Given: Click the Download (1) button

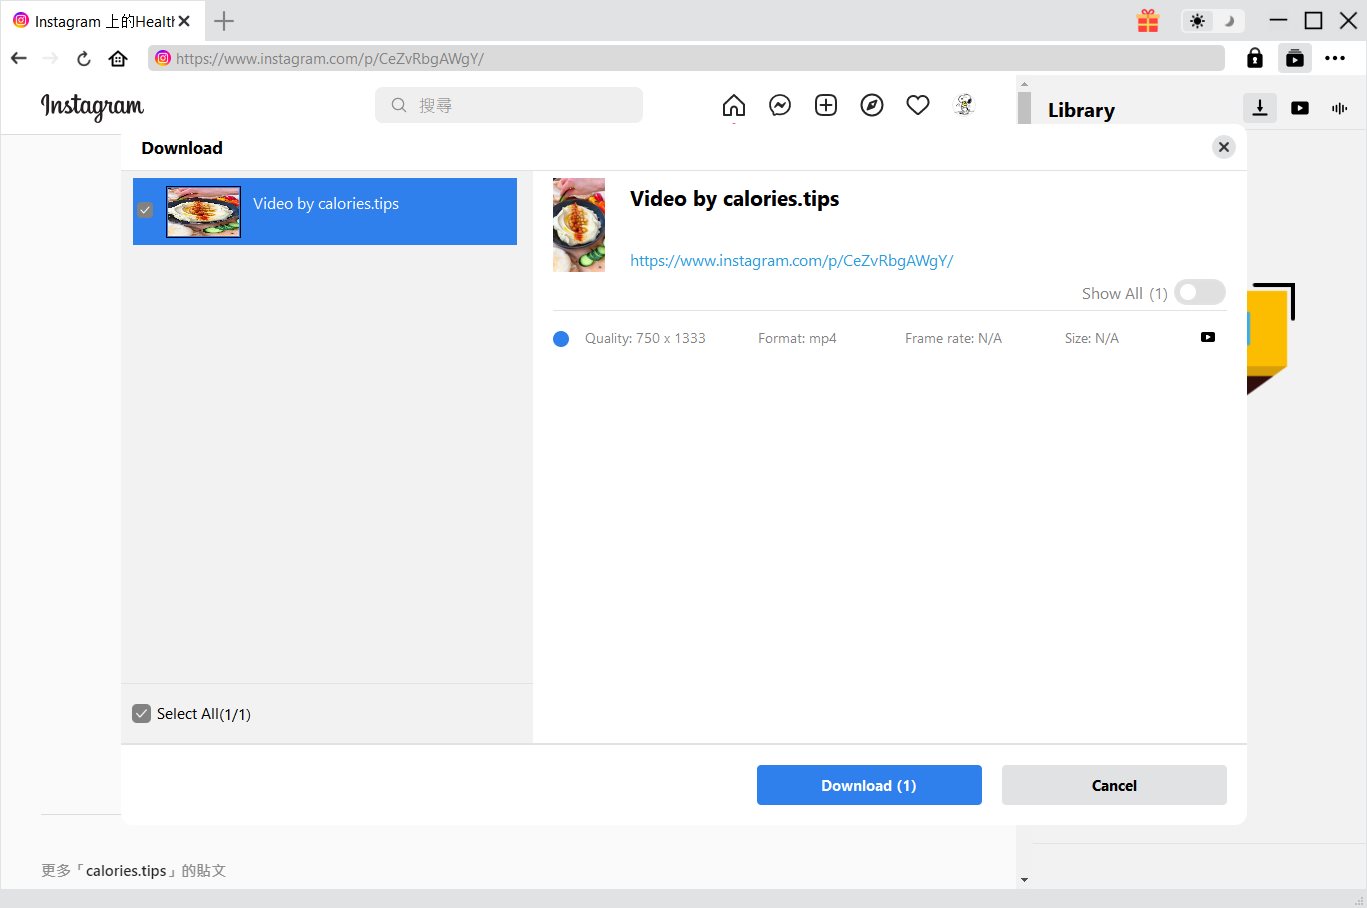Looking at the screenshot, I should click(869, 785).
